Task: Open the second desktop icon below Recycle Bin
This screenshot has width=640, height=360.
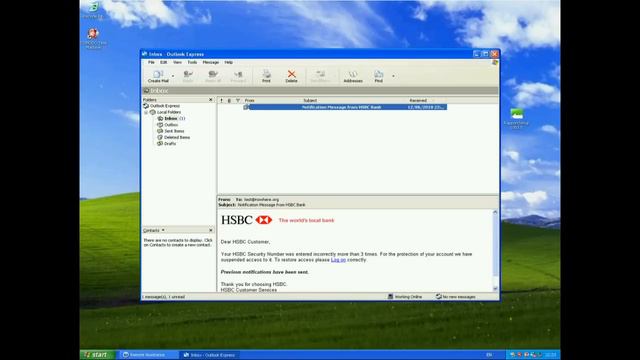Action: click(x=93, y=39)
